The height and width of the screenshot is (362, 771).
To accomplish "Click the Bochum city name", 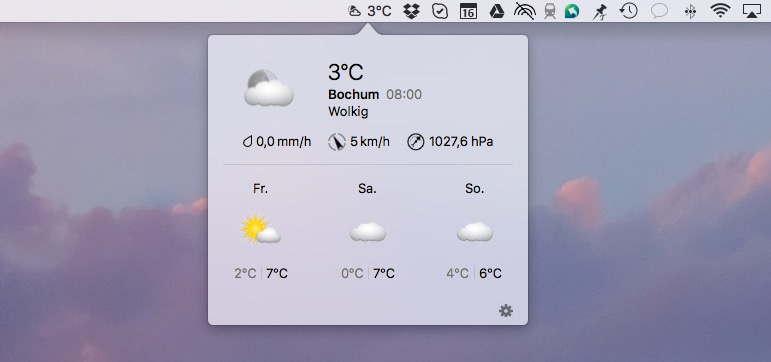I will tap(354, 94).
